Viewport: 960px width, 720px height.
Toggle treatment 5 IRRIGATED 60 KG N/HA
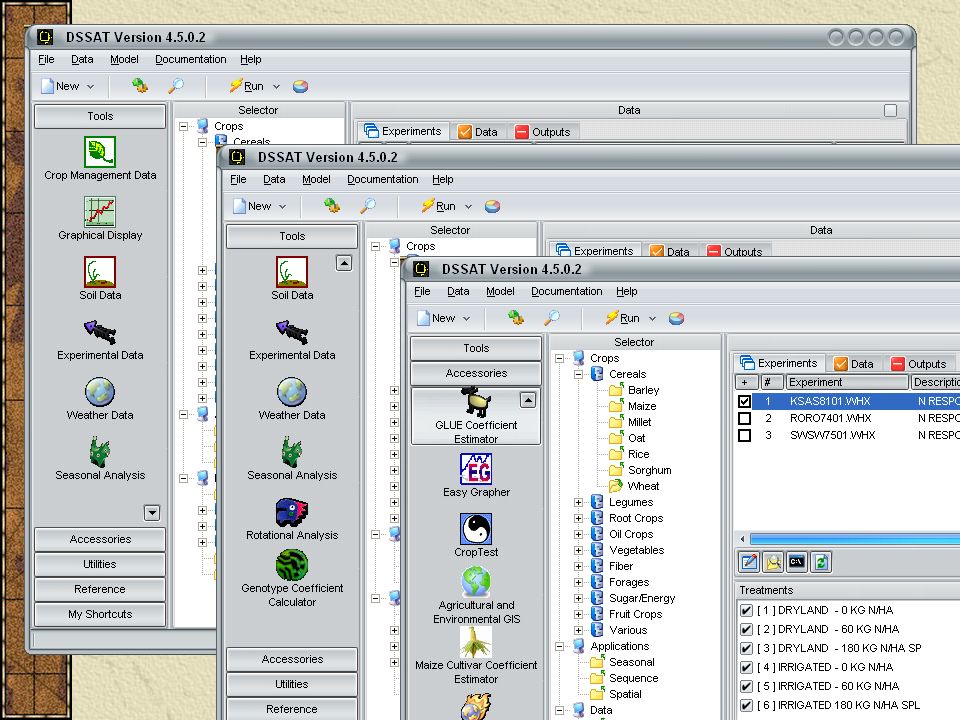point(746,686)
